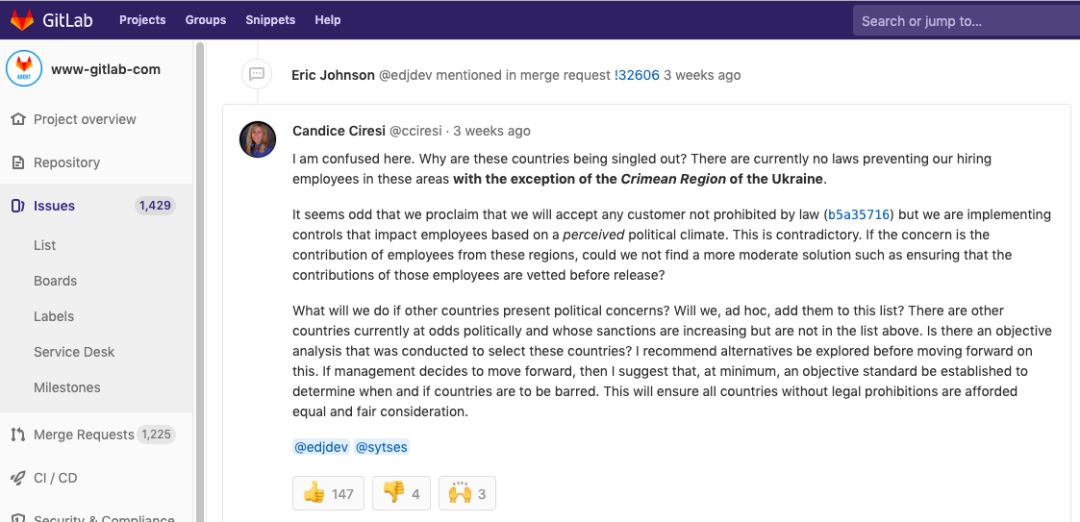Toggle the thumbs up reaction
1080x522 pixels.
328,493
